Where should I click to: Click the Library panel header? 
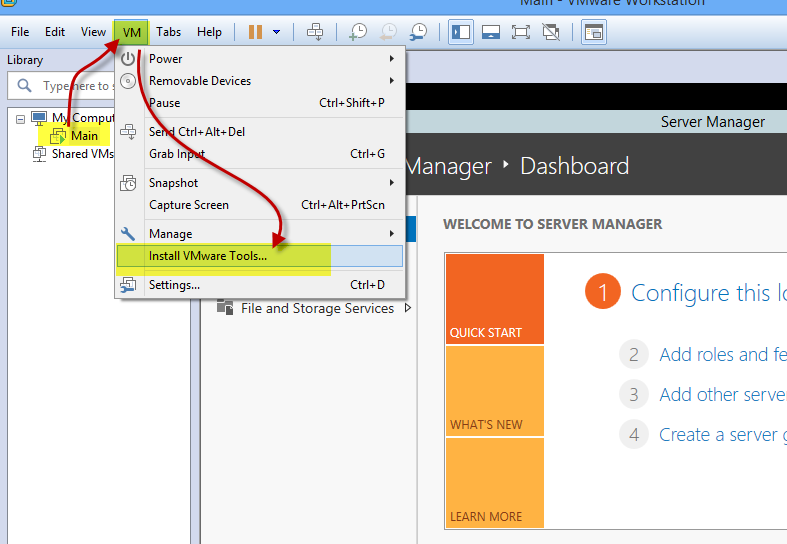(25, 60)
